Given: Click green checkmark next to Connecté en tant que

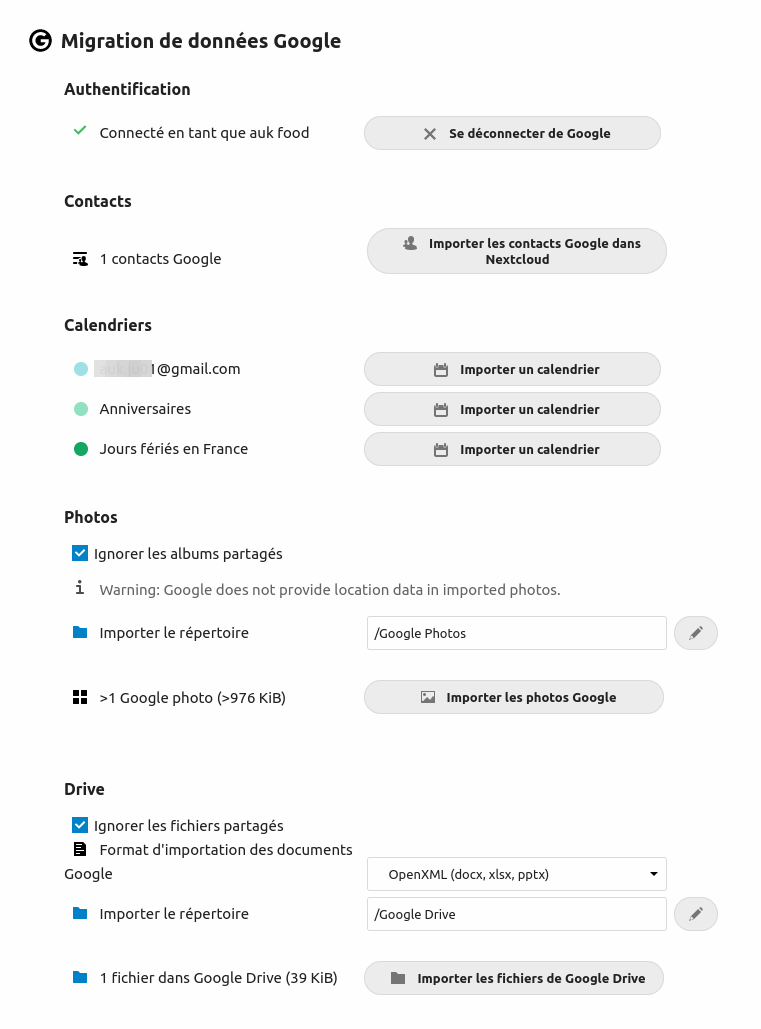Looking at the screenshot, I should click(80, 131).
